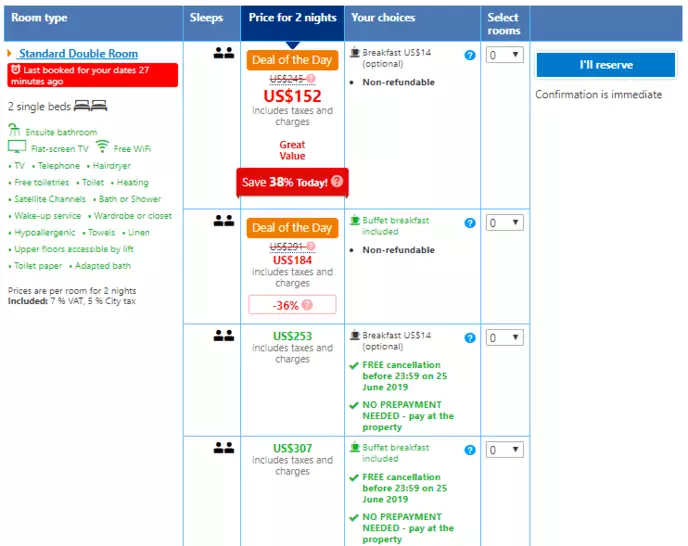688x546 pixels.
Task: Click the Adapted bath amenity
Action: click(103, 266)
